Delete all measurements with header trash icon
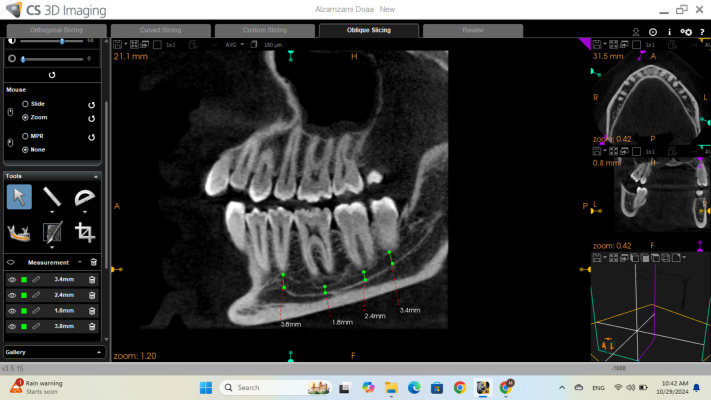 [93, 262]
